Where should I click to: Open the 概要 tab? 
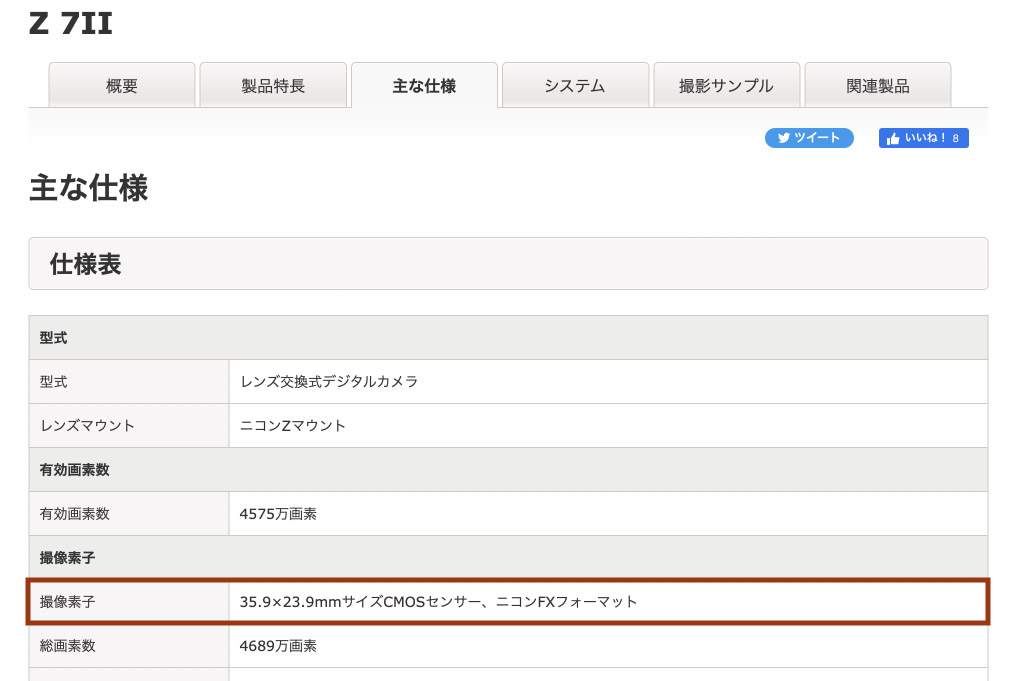click(122, 85)
